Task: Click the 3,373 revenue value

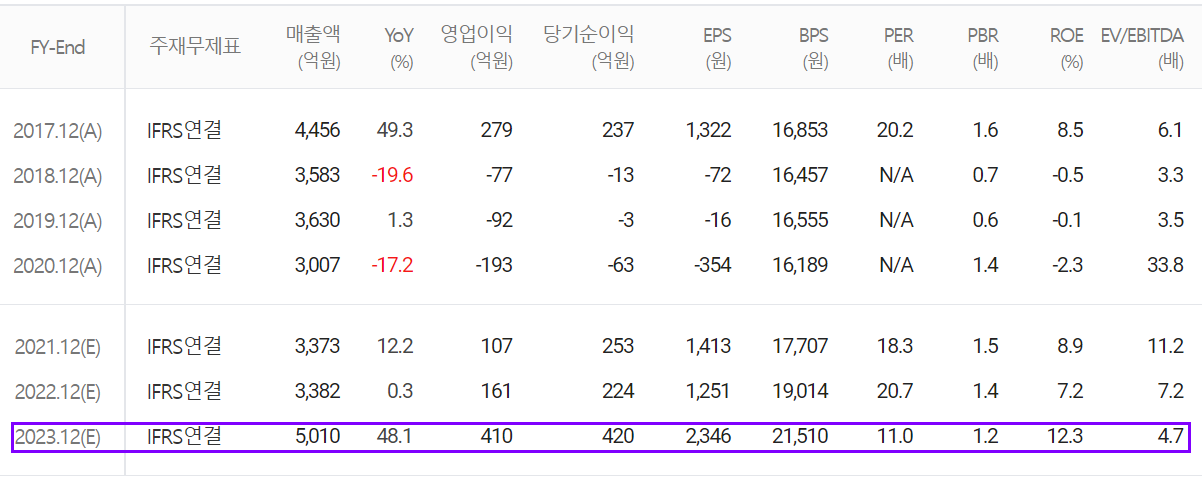Action: point(318,346)
